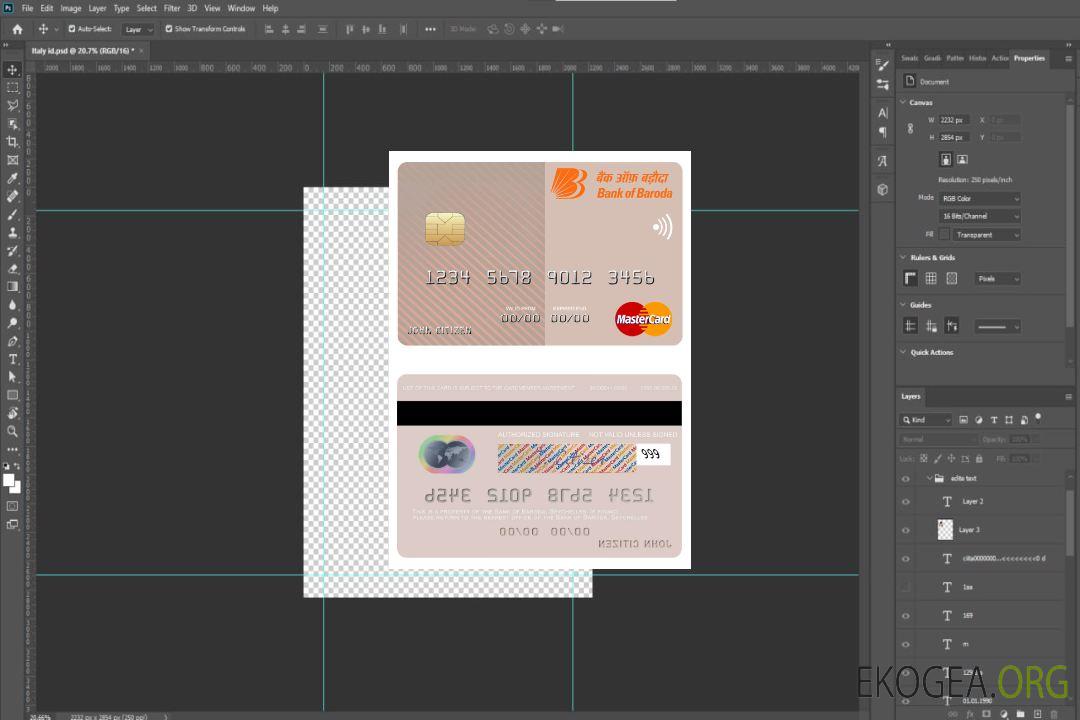Open the Kind filter dropdown in Layers

click(x=926, y=420)
